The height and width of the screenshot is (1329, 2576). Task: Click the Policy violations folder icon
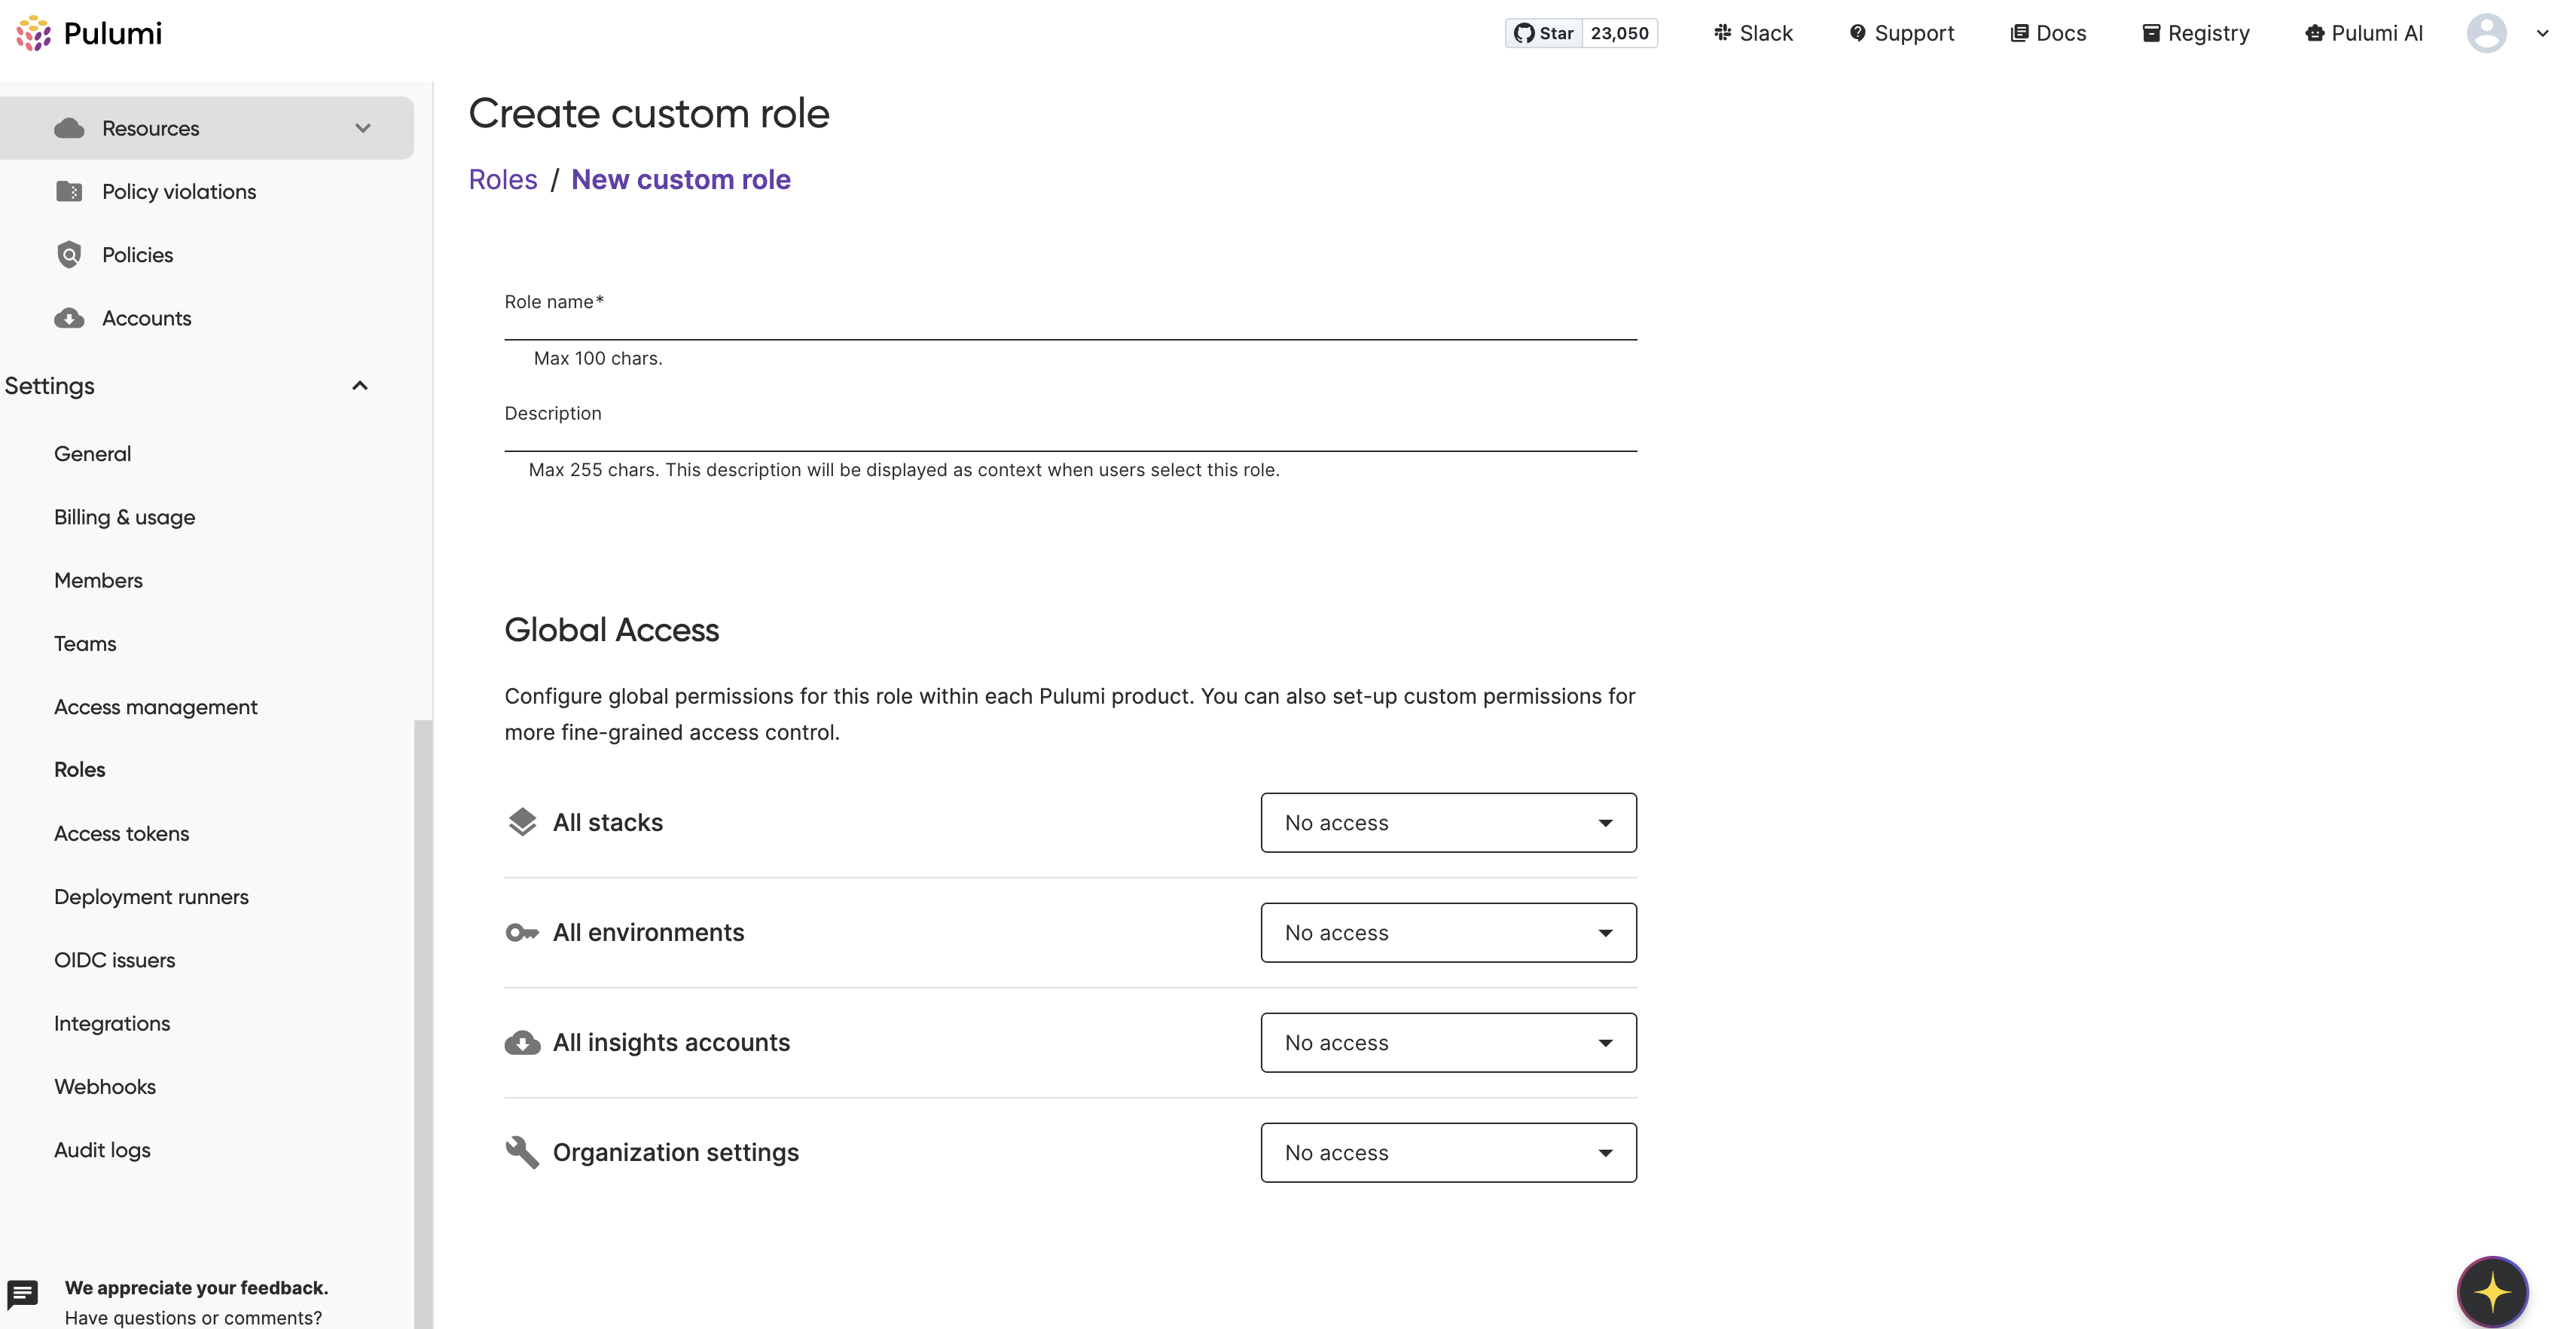pyautogui.click(x=69, y=191)
